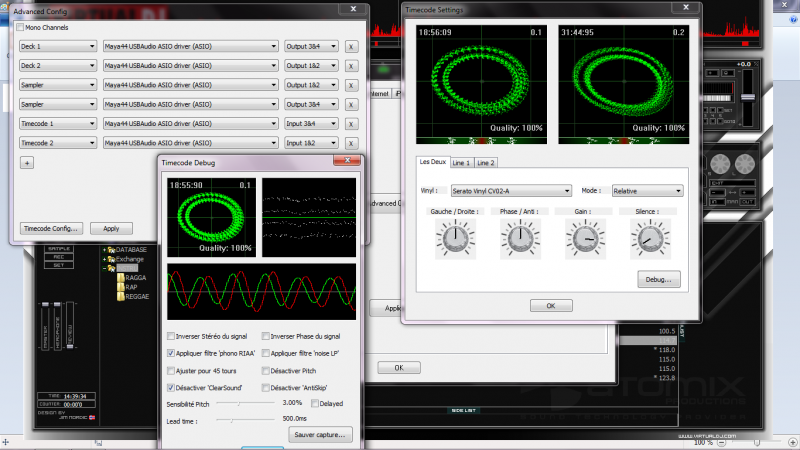Remove Deck 1 row with X button

351,46
